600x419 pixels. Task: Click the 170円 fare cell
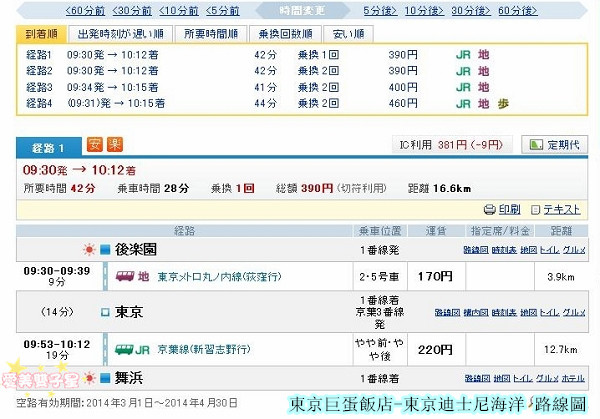(436, 276)
